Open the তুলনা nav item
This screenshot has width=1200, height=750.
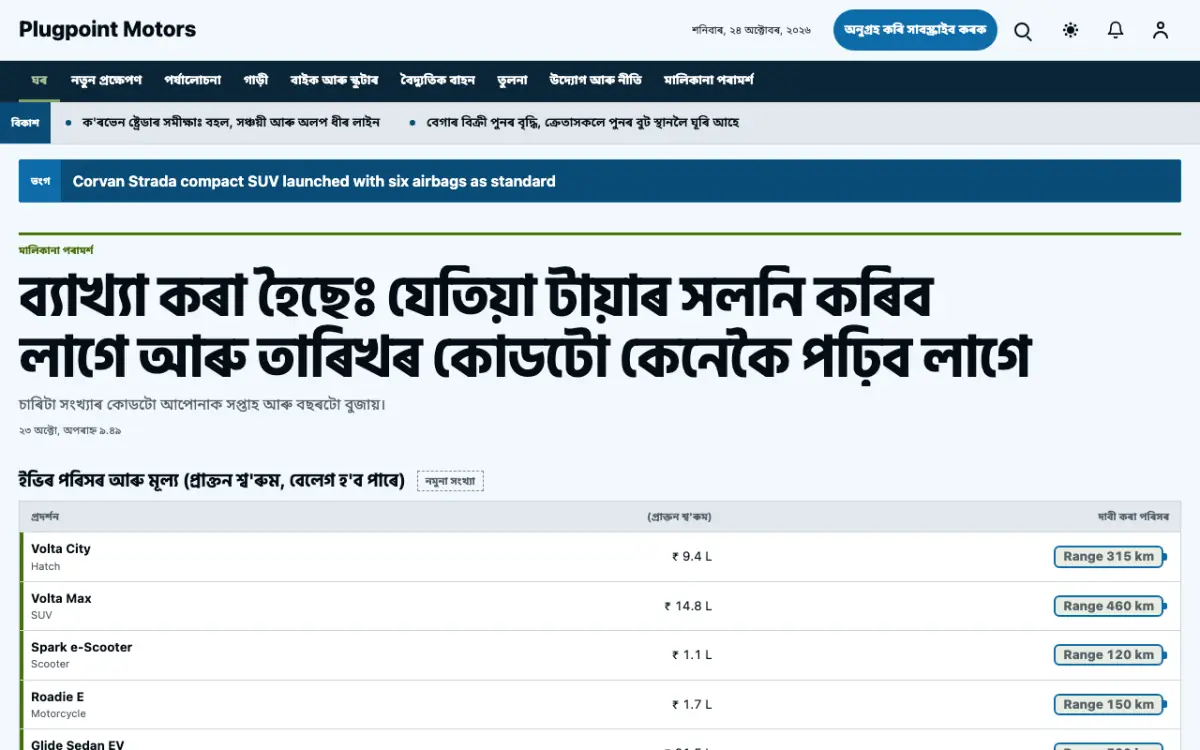click(x=512, y=80)
